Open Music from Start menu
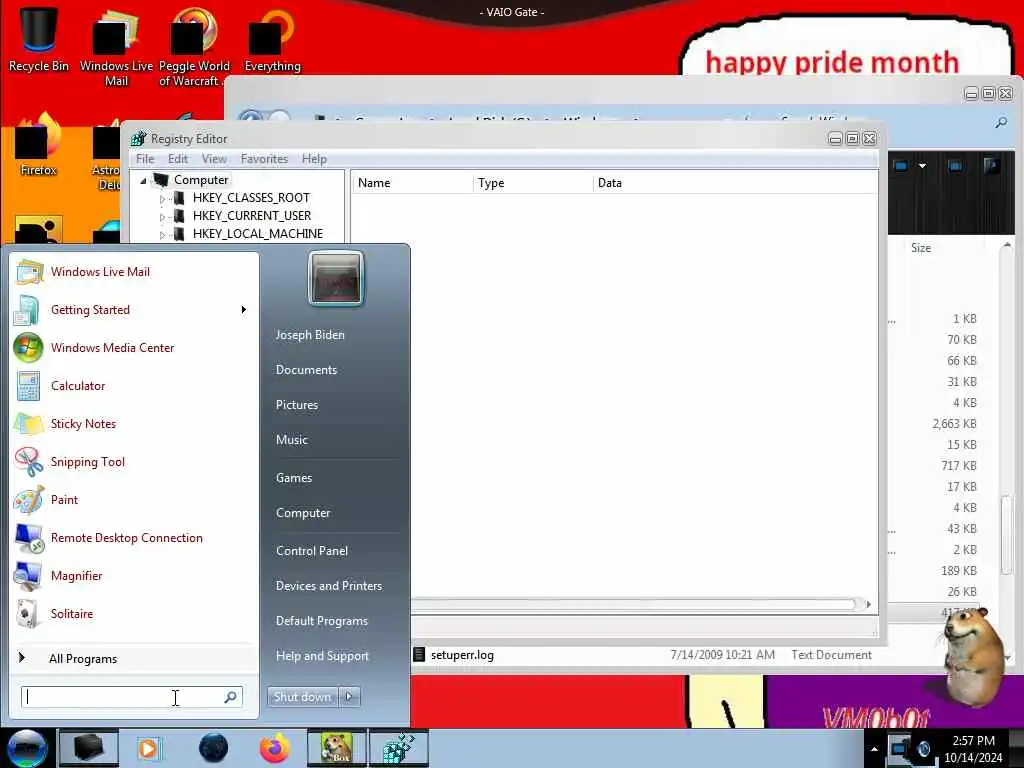Viewport: 1024px width, 768px height. coord(291,440)
